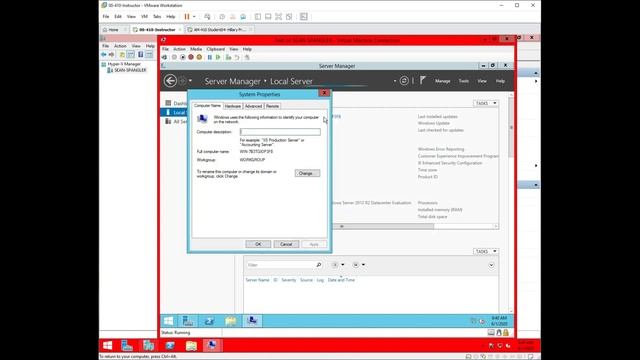Open upper TASKS dropdown in Properties panel
This screenshot has height=360, width=640.
click(486, 103)
